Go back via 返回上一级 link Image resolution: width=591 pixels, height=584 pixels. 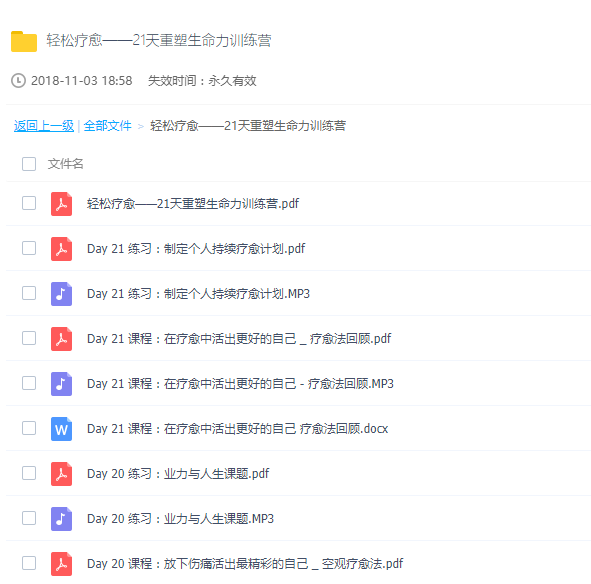pyautogui.click(x=44, y=126)
